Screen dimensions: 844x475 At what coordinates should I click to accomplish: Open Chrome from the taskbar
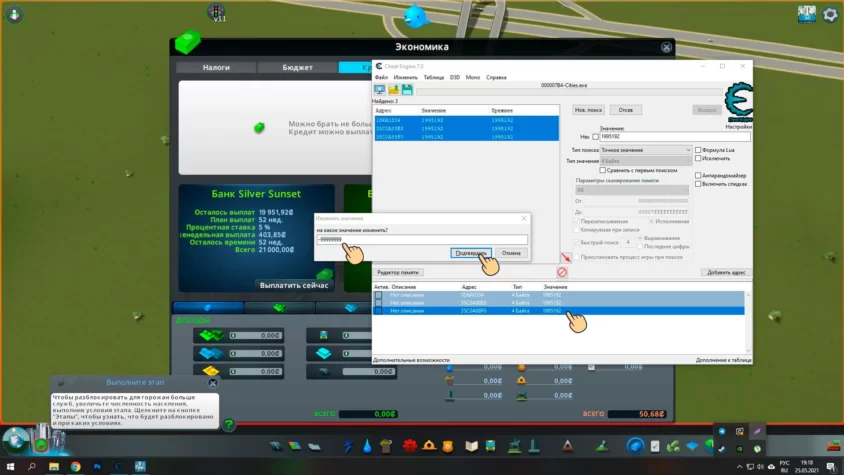[x=75, y=466]
